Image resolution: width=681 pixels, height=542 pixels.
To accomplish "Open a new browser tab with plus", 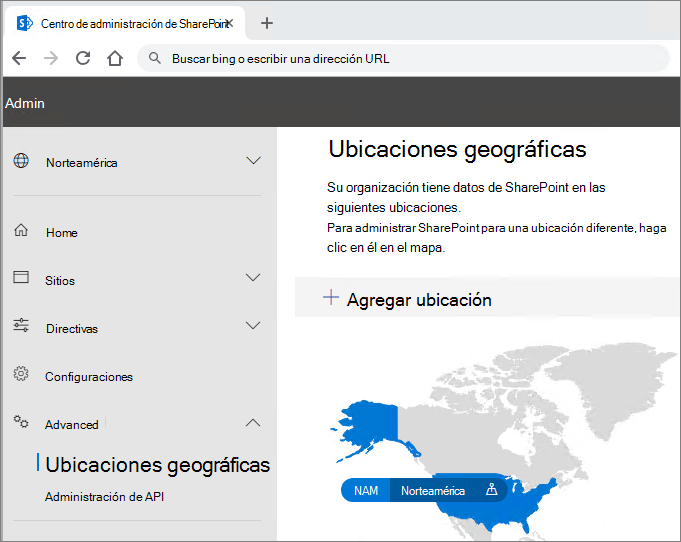I will (x=267, y=23).
